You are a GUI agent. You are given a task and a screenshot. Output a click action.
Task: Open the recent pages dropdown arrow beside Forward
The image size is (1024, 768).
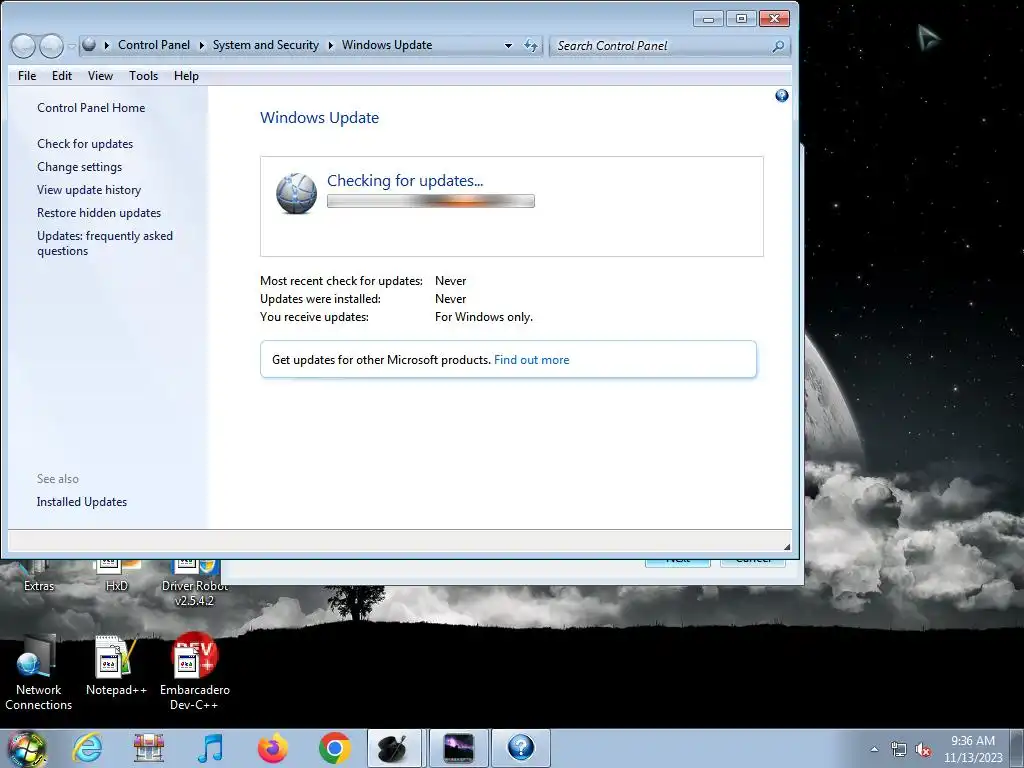click(x=71, y=46)
